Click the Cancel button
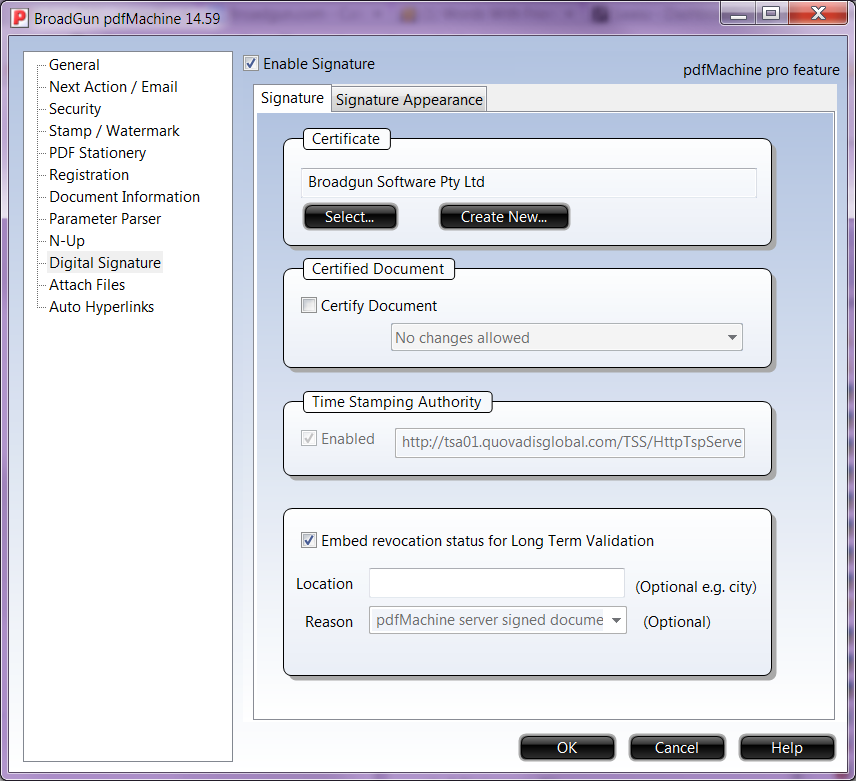The height and width of the screenshot is (781, 856). (677, 748)
